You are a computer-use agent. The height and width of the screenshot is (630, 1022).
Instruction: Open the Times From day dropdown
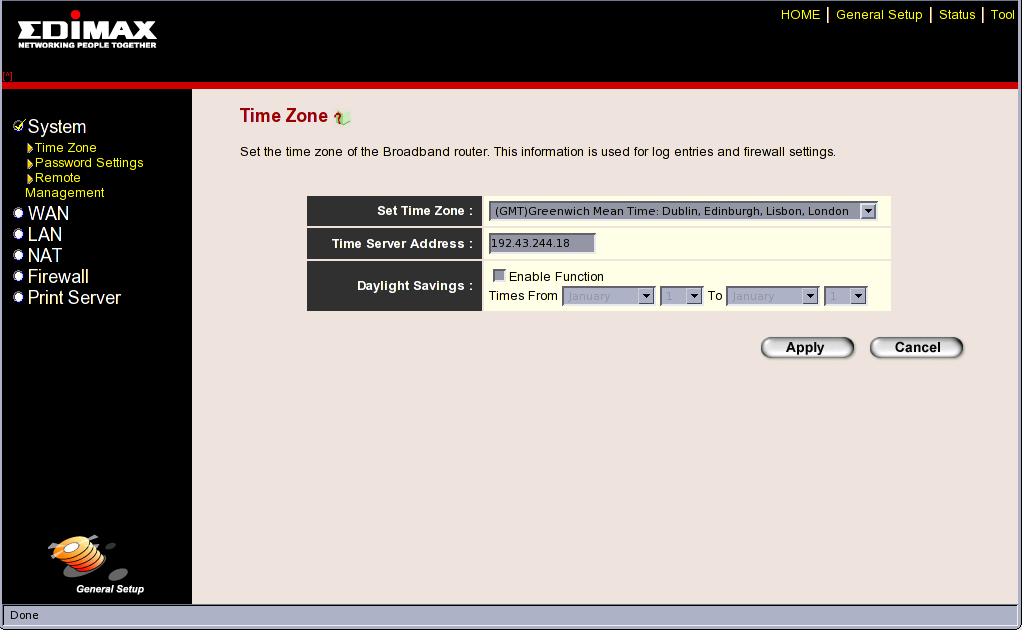[681, 296]
